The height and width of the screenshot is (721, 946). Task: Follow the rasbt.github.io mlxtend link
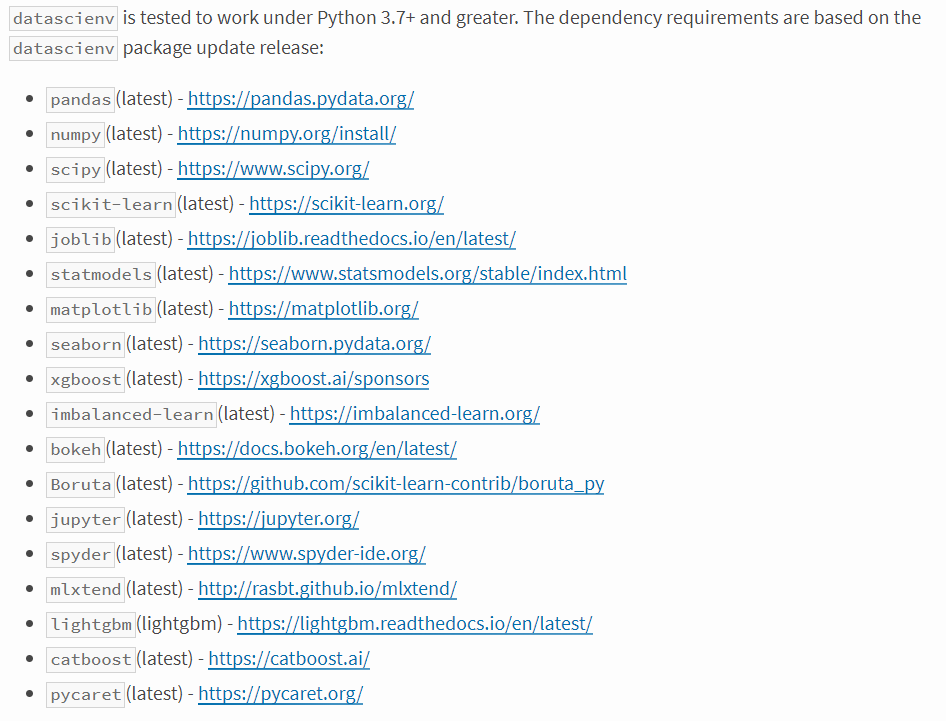pos(327,589)
